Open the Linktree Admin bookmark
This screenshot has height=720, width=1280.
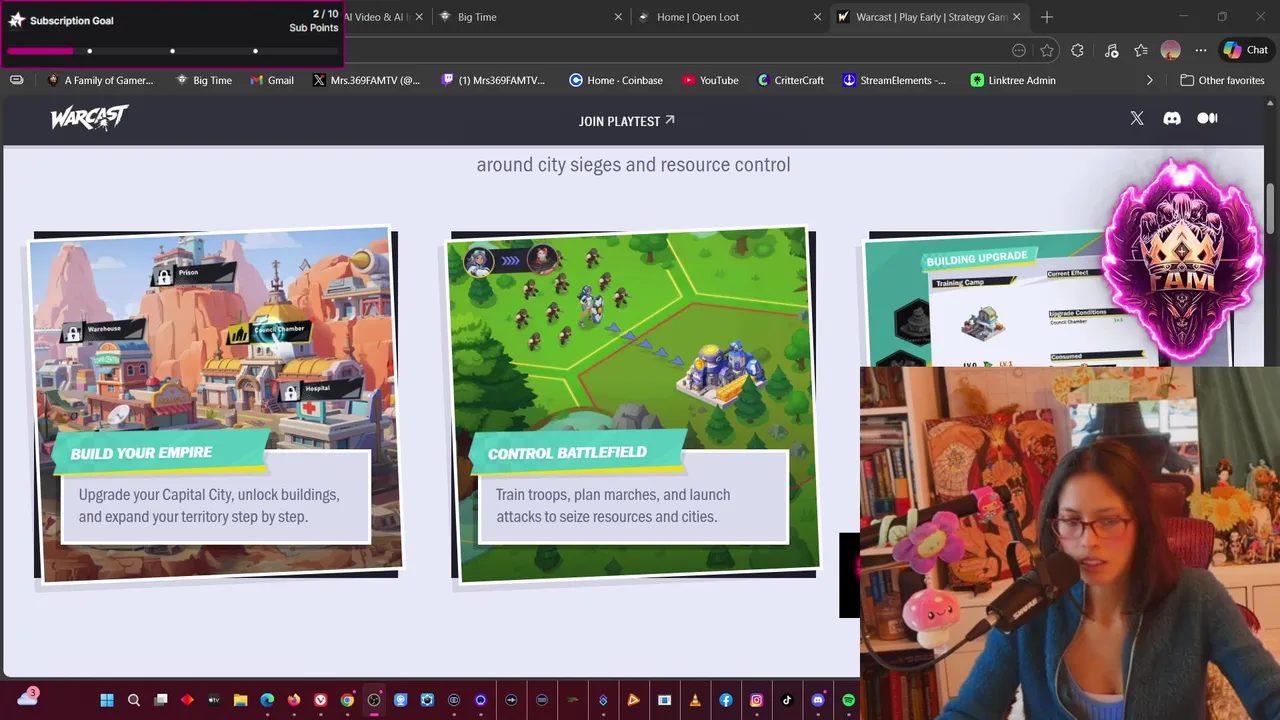tap(1013, 80)
